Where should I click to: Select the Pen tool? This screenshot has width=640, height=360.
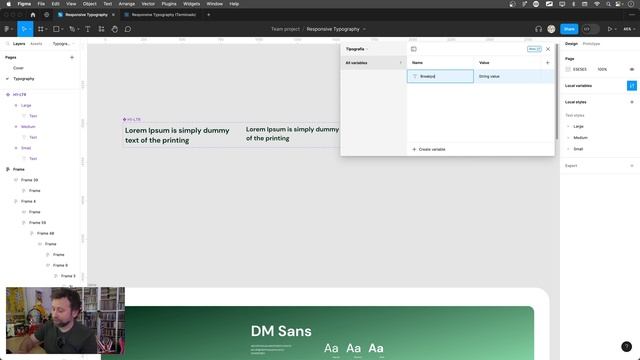coord(72,29)
